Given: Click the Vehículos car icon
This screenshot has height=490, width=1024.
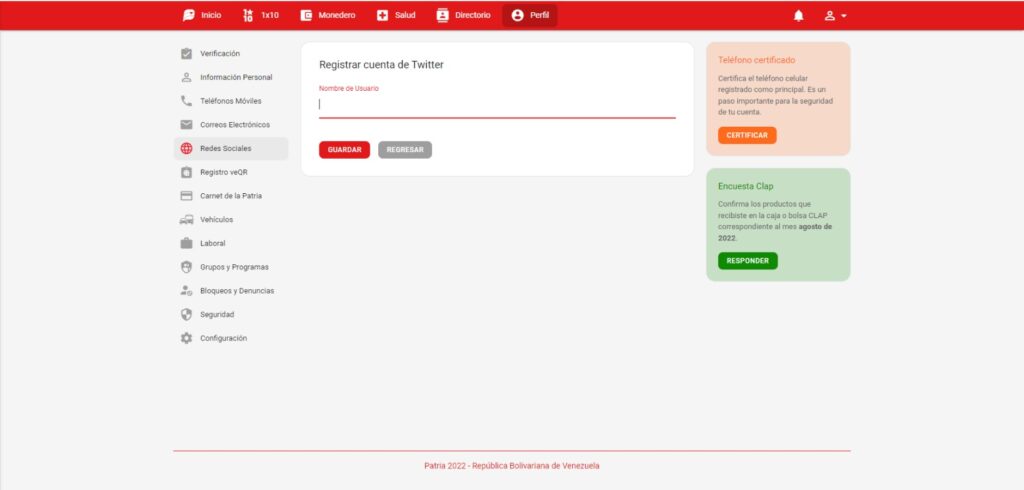Looking at the screenshot, I should pyautogui.click(x=186, y=220).
